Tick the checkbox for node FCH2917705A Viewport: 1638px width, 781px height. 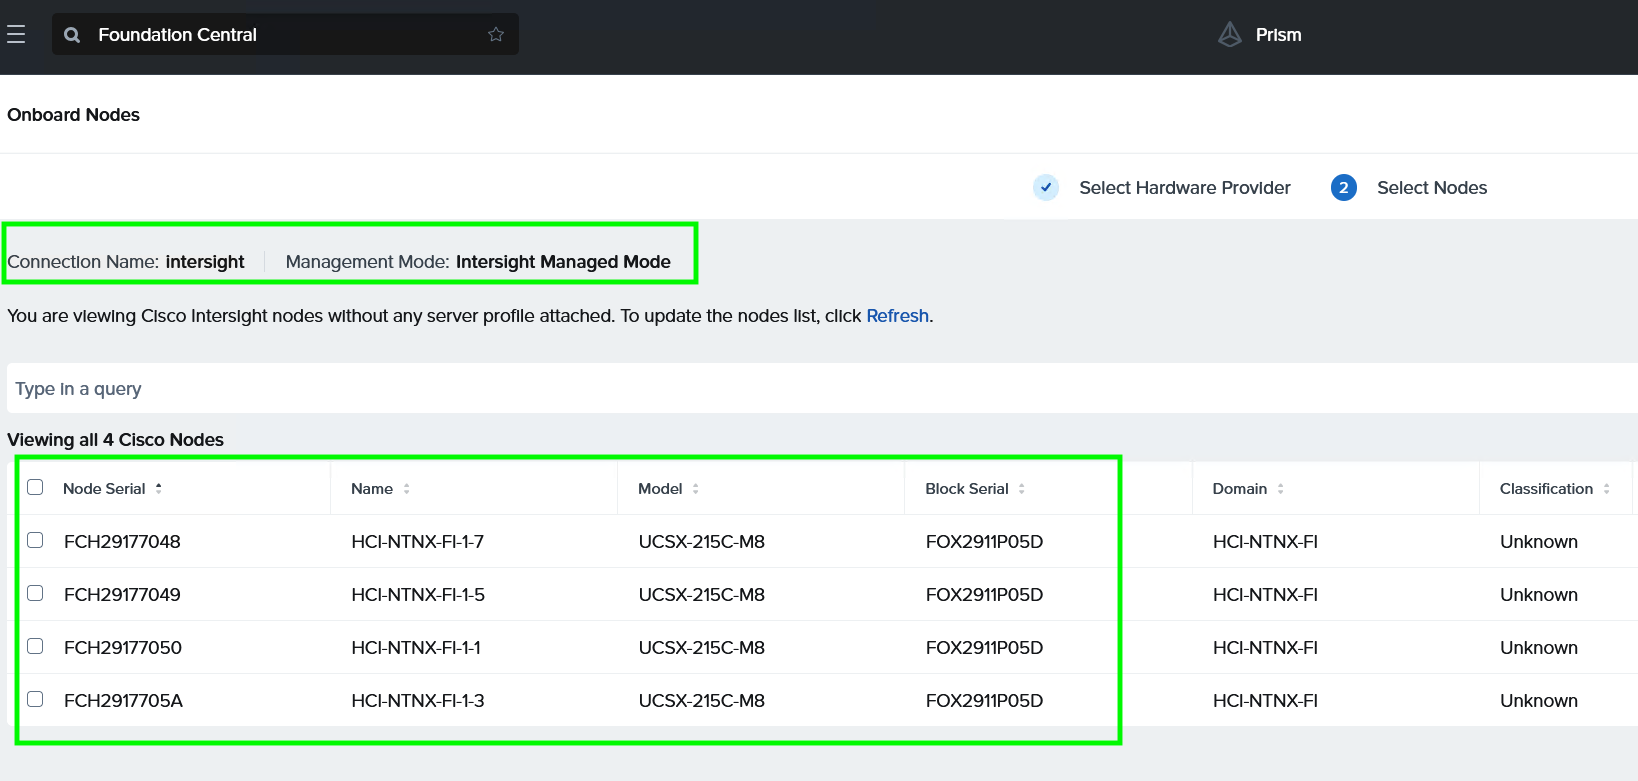click(x=36, y=699)
